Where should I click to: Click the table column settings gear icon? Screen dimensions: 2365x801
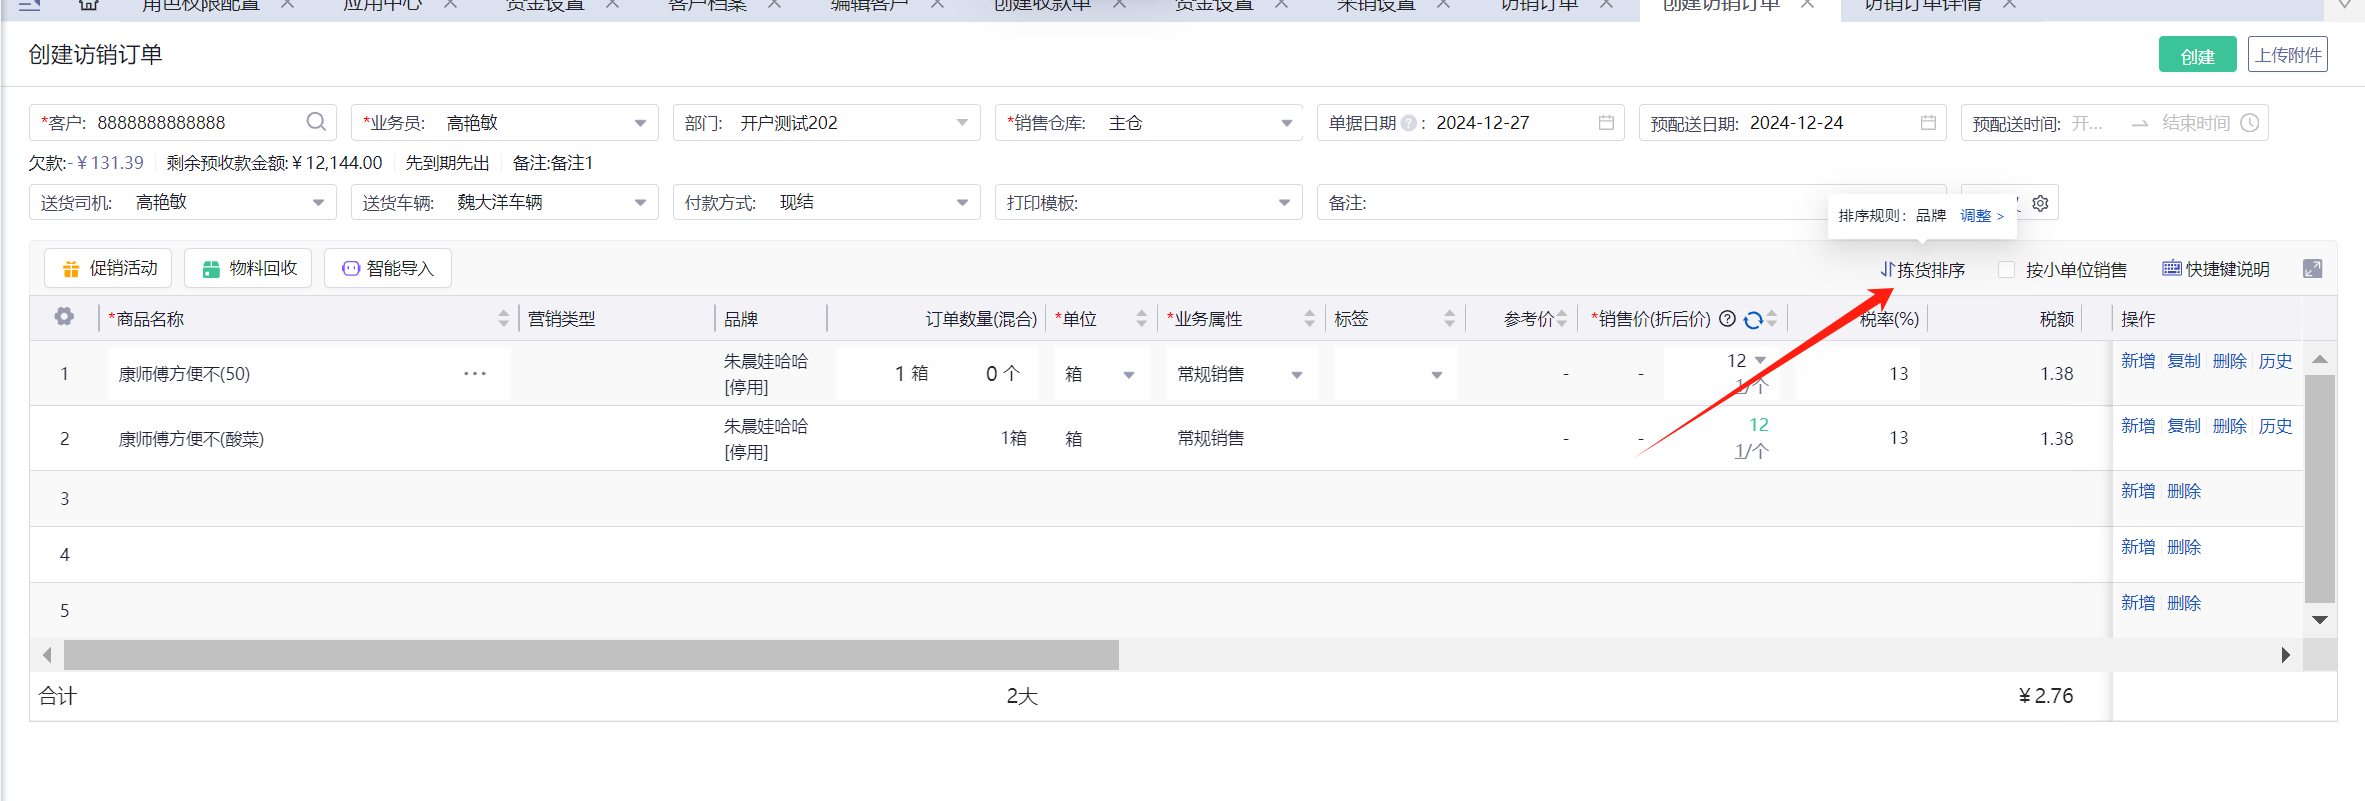point(64,317)
